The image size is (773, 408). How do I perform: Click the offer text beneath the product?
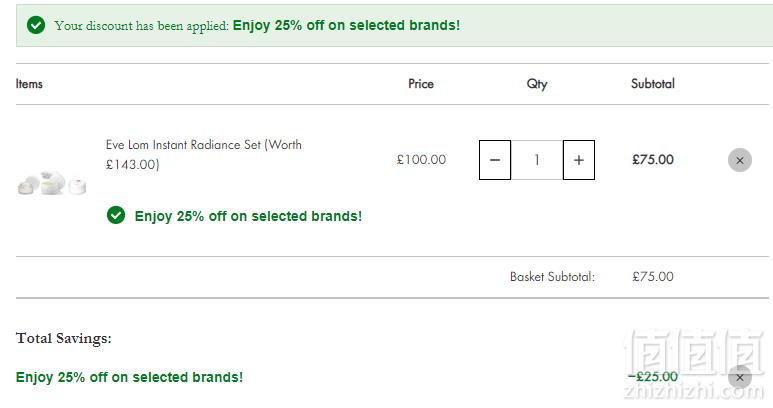pos(248,216)
